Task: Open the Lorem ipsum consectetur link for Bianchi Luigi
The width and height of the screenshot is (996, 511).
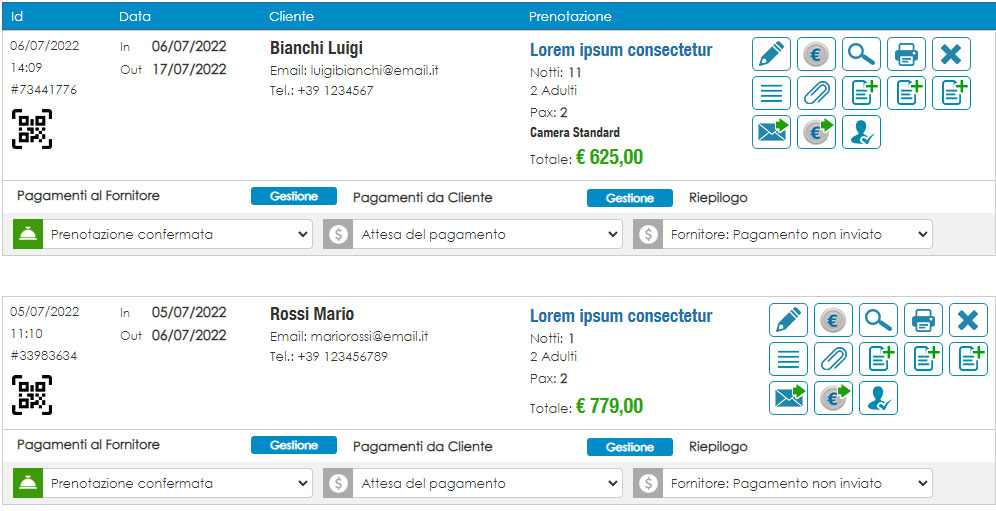Action: click(621, 50)
